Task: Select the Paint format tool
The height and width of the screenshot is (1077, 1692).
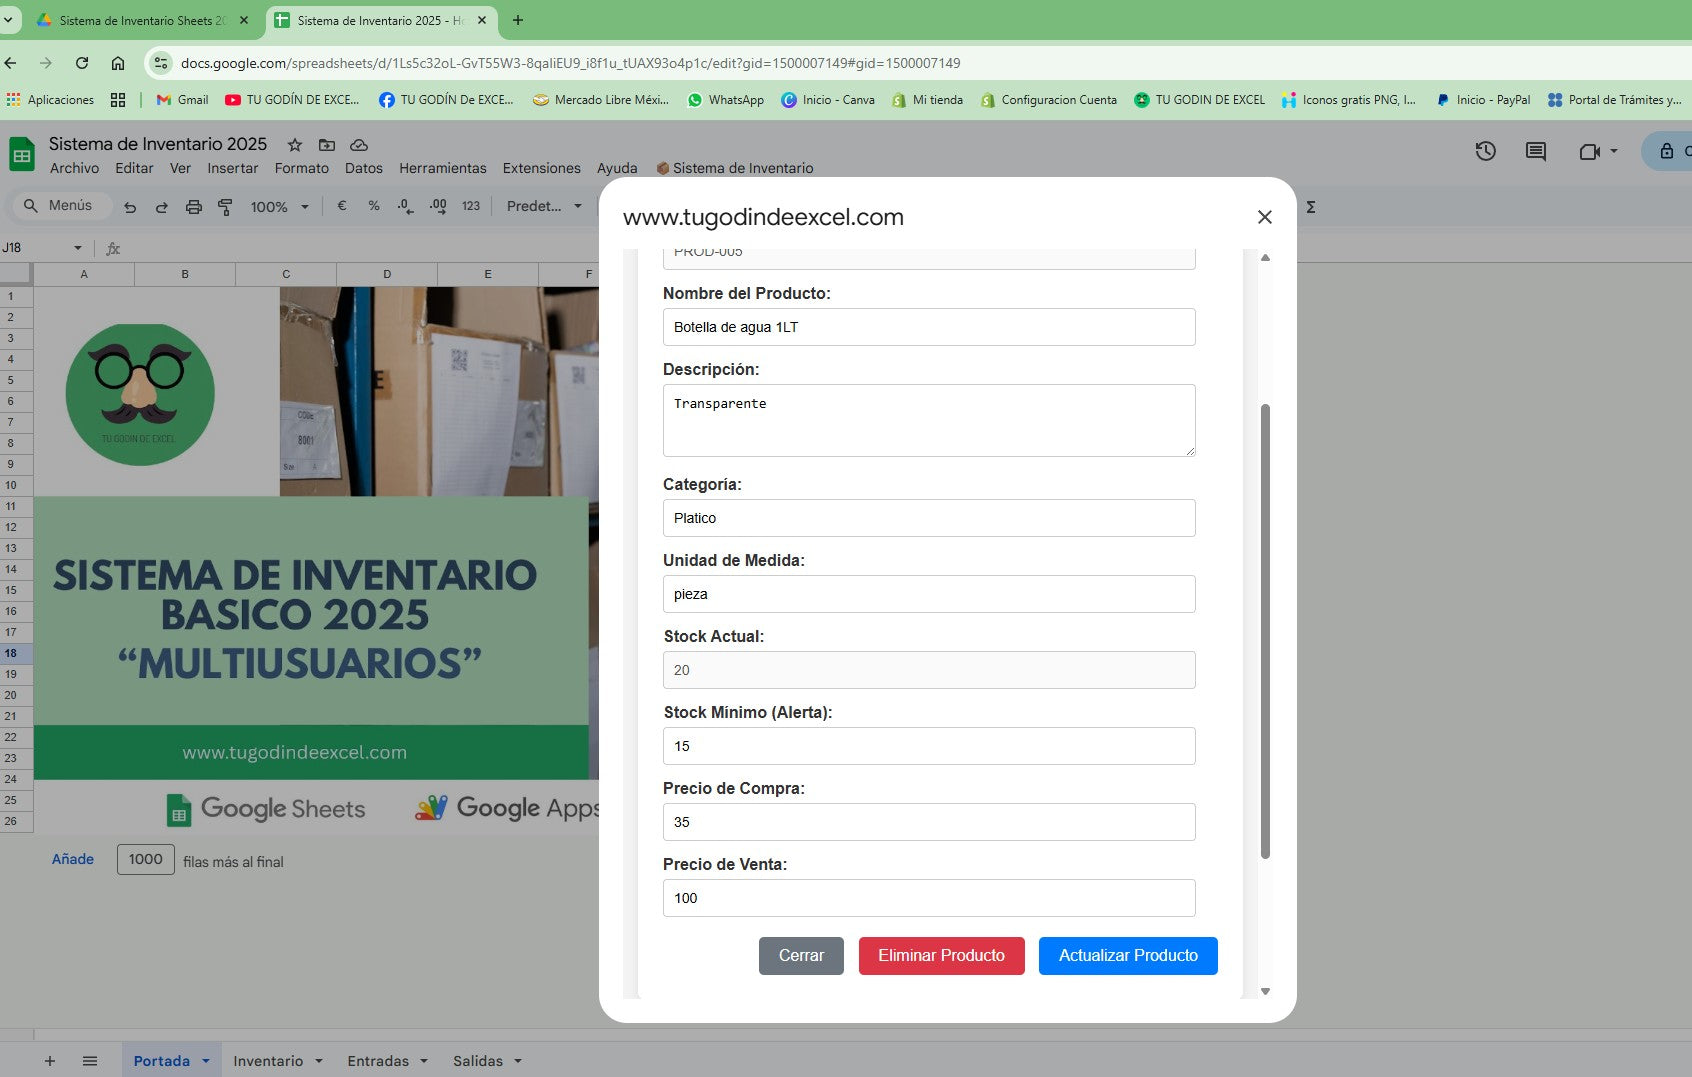Action: (225, 207)
